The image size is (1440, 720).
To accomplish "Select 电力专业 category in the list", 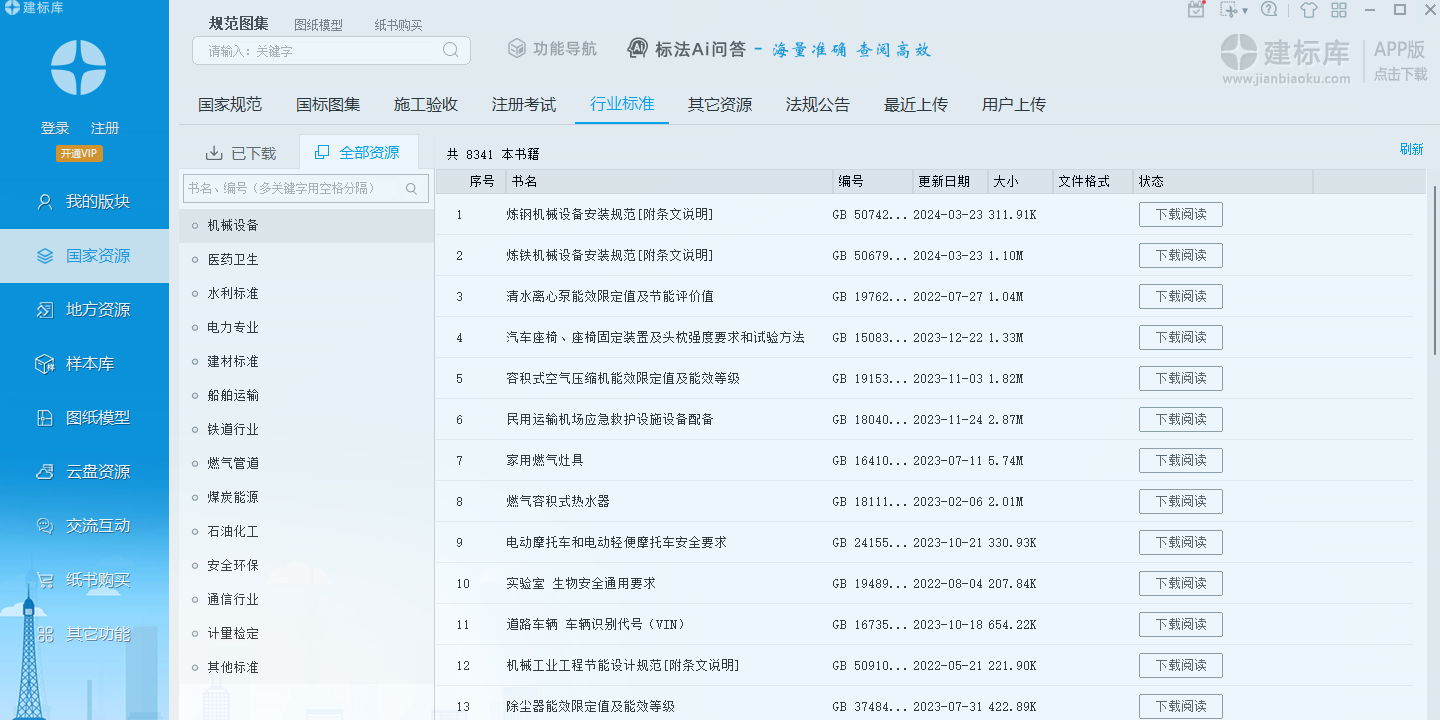I will (233, 327).
